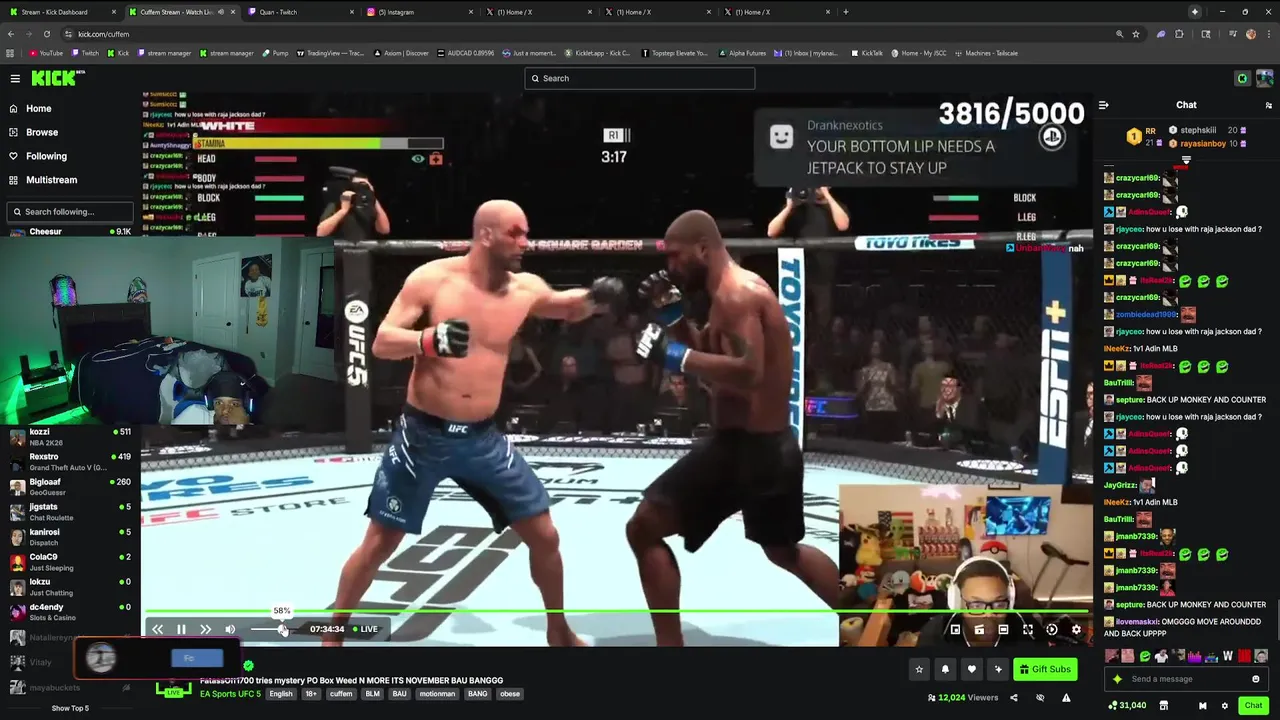1280x720 pixels.
Task: Open a new browser tab
Action: (846, 12)
